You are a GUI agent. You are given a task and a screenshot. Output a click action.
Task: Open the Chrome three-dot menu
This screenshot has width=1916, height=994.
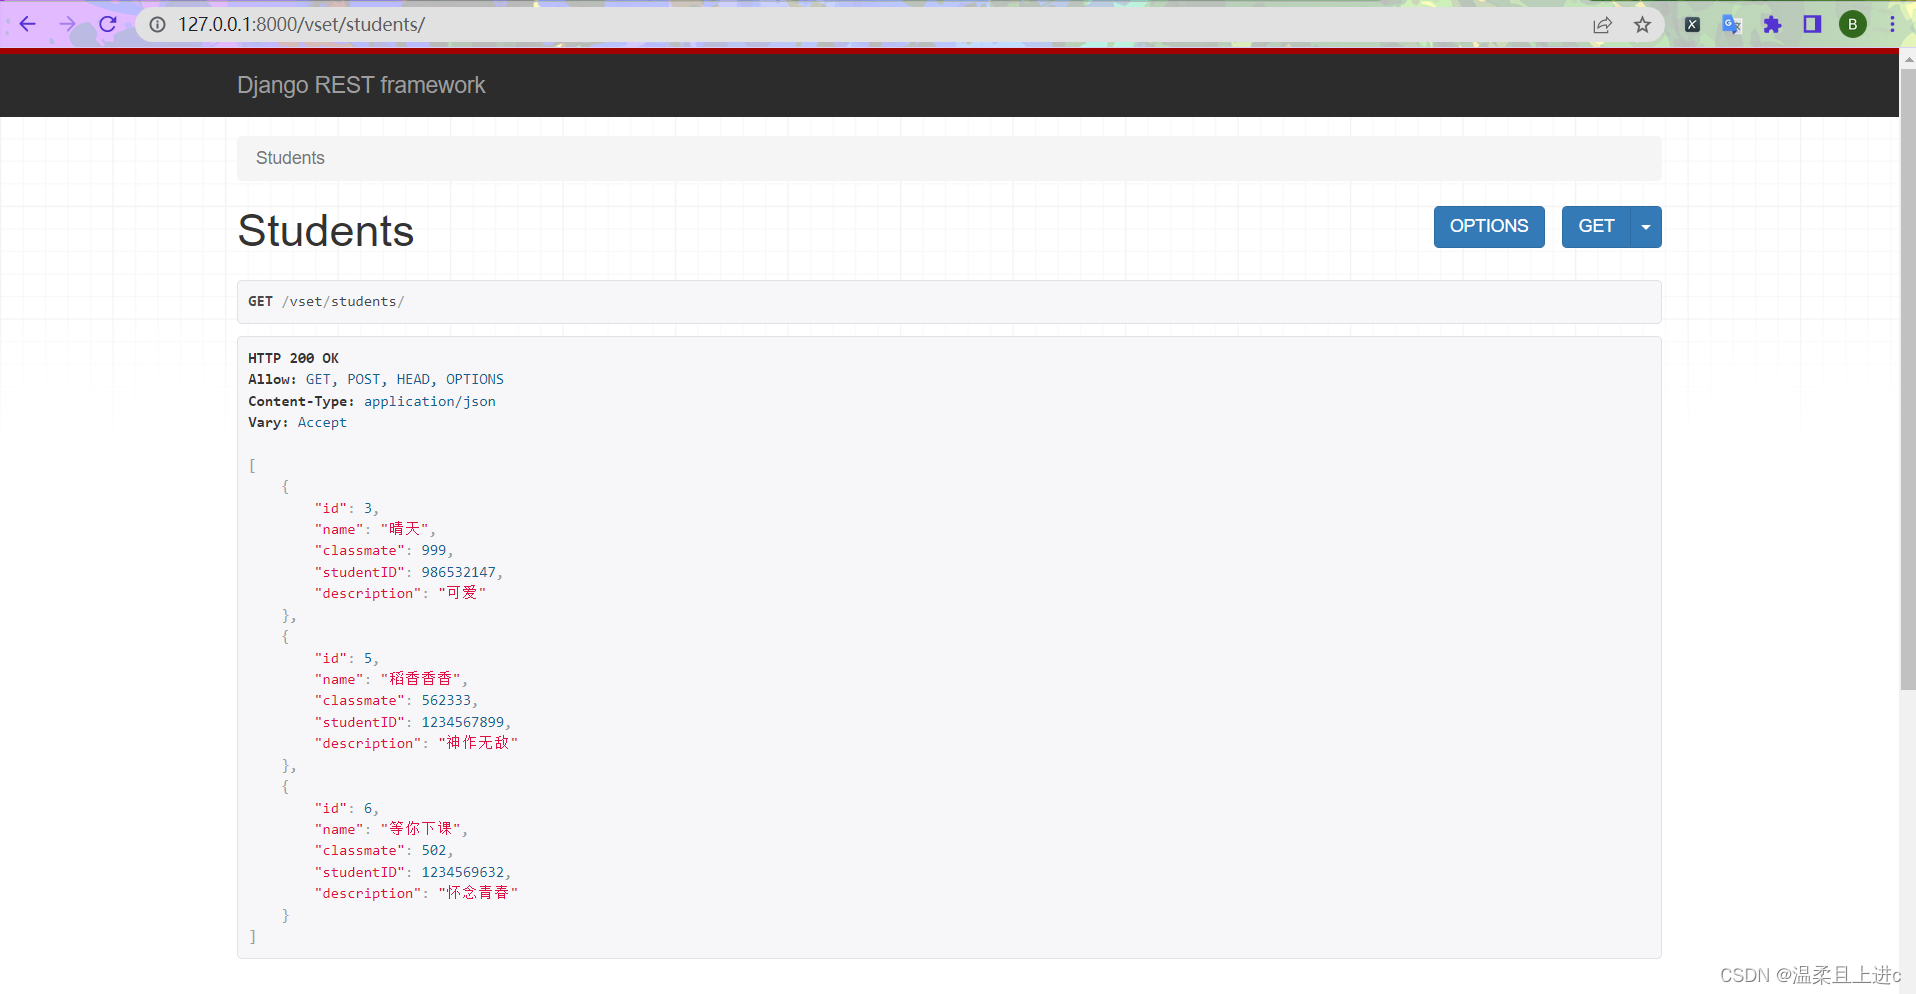(x=1892, y=25)
